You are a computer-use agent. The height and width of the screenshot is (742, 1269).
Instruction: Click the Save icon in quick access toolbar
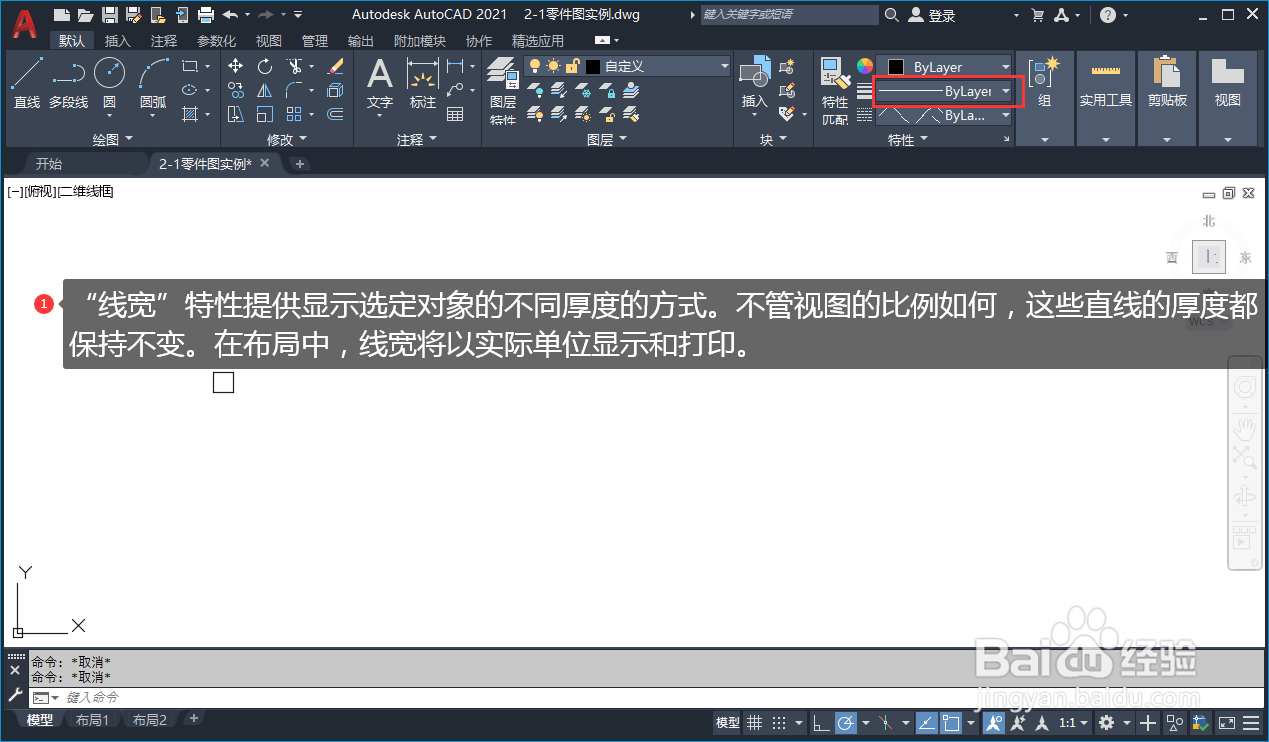click(108, 14)
